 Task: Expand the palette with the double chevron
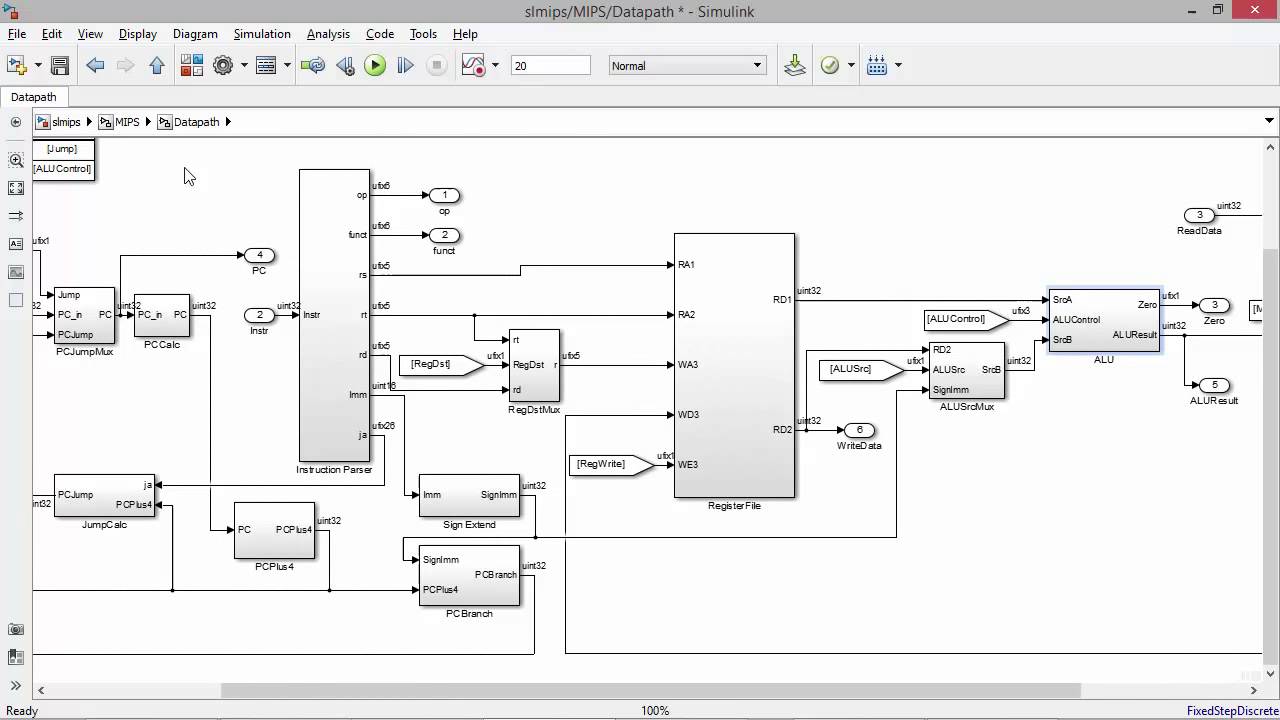point(16,685)
